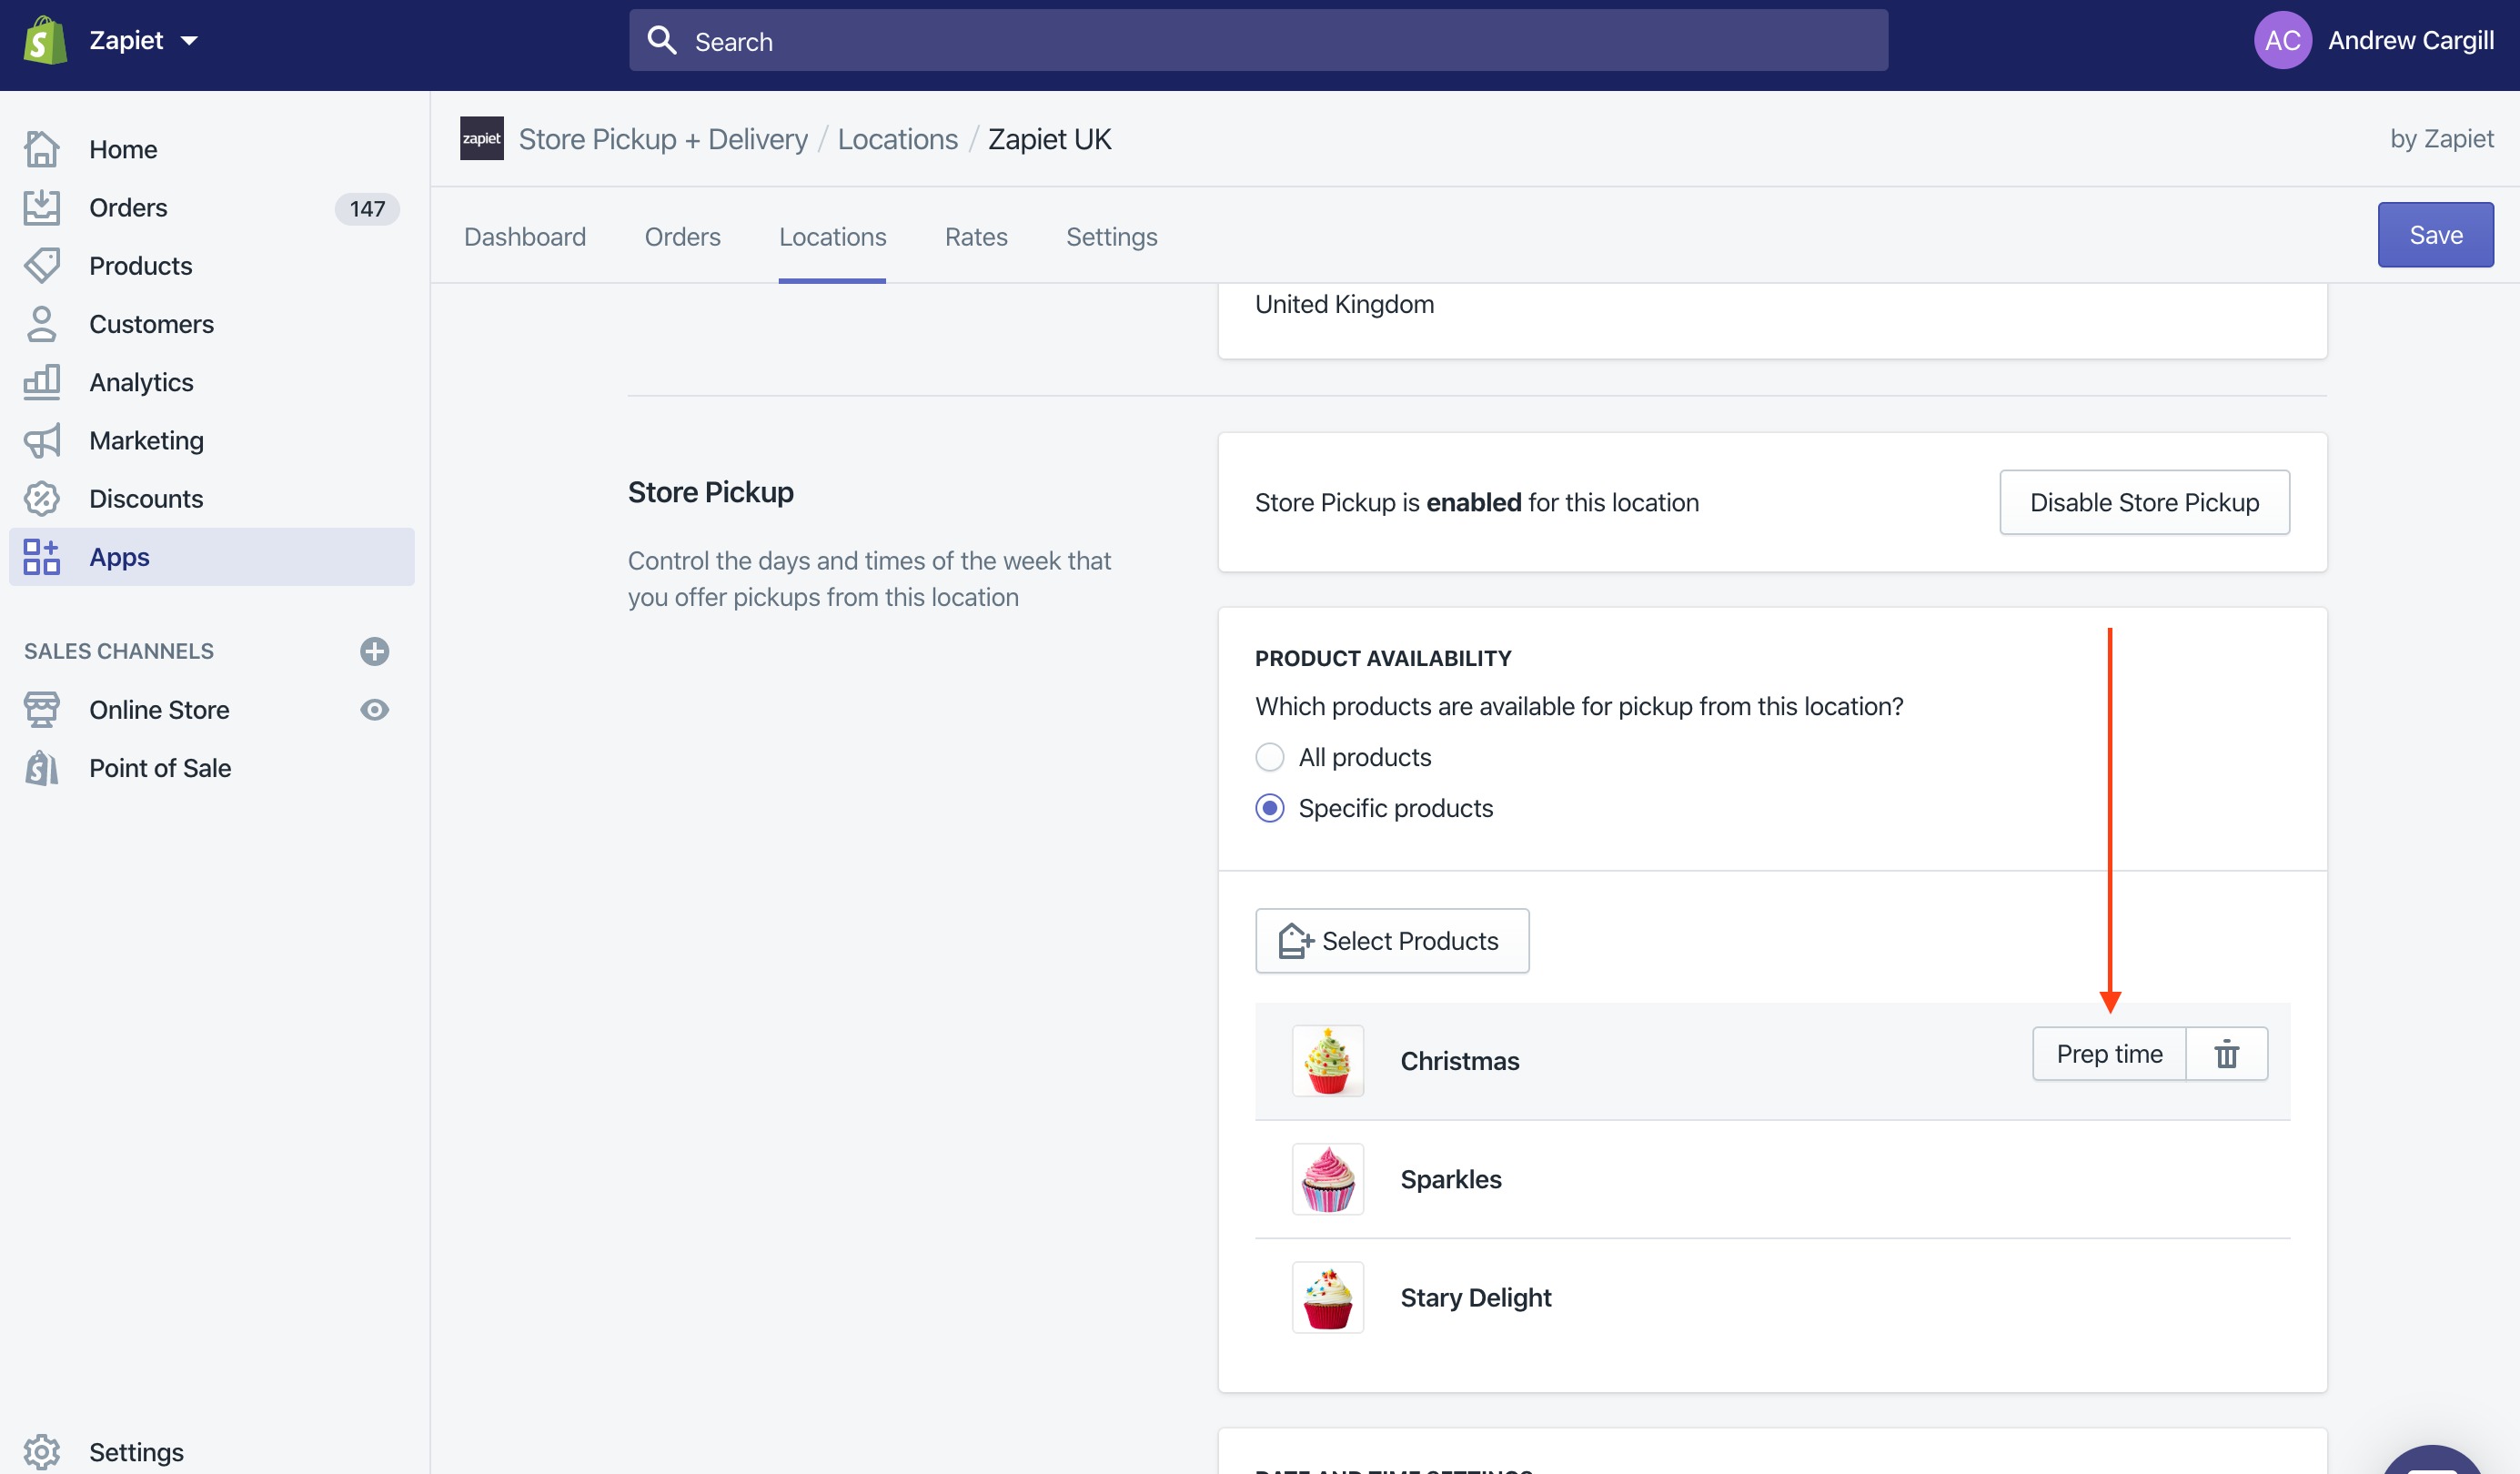Viewport: 2520px width, 1474px height.
Task: Click the Home sidebar icon
Action: point(42,149)
